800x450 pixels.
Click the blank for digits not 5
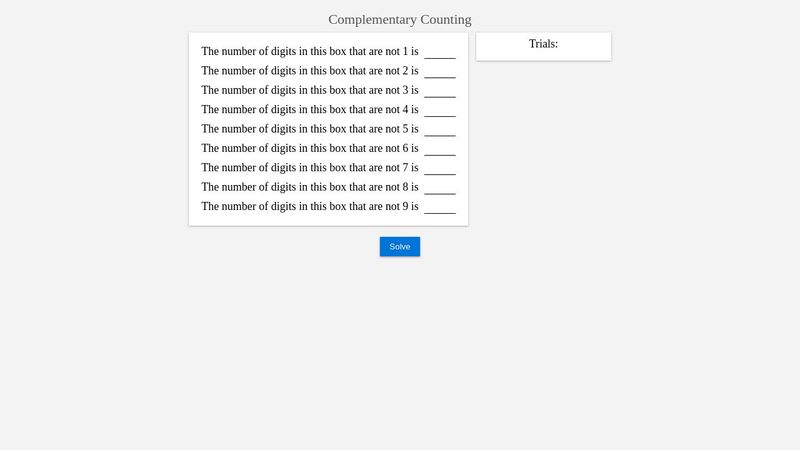click(x=440, y=129)
